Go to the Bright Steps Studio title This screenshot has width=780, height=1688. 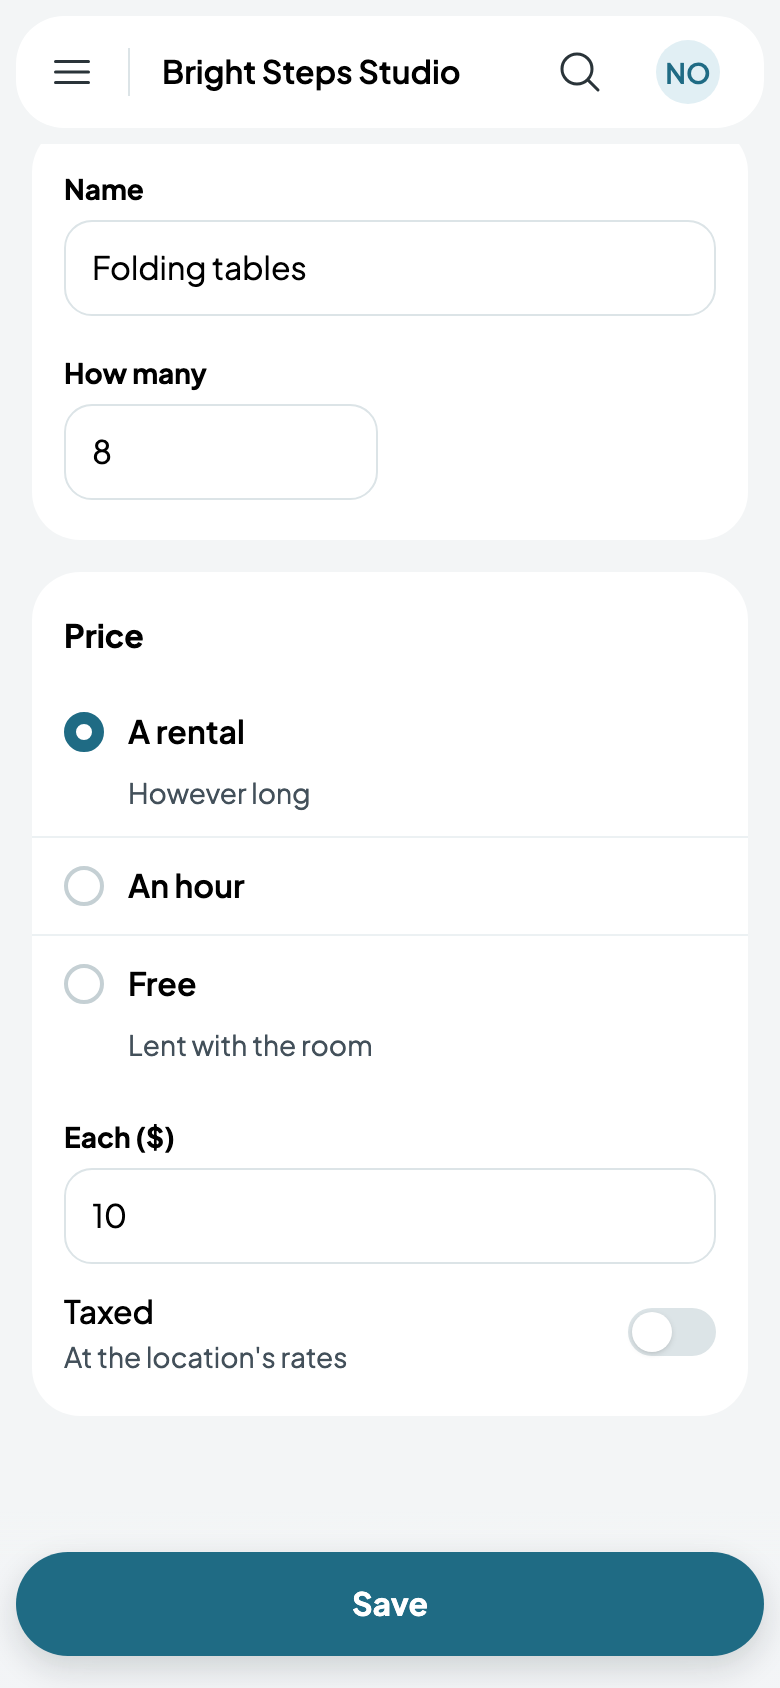pyautogui.click(x=311, y=72)
